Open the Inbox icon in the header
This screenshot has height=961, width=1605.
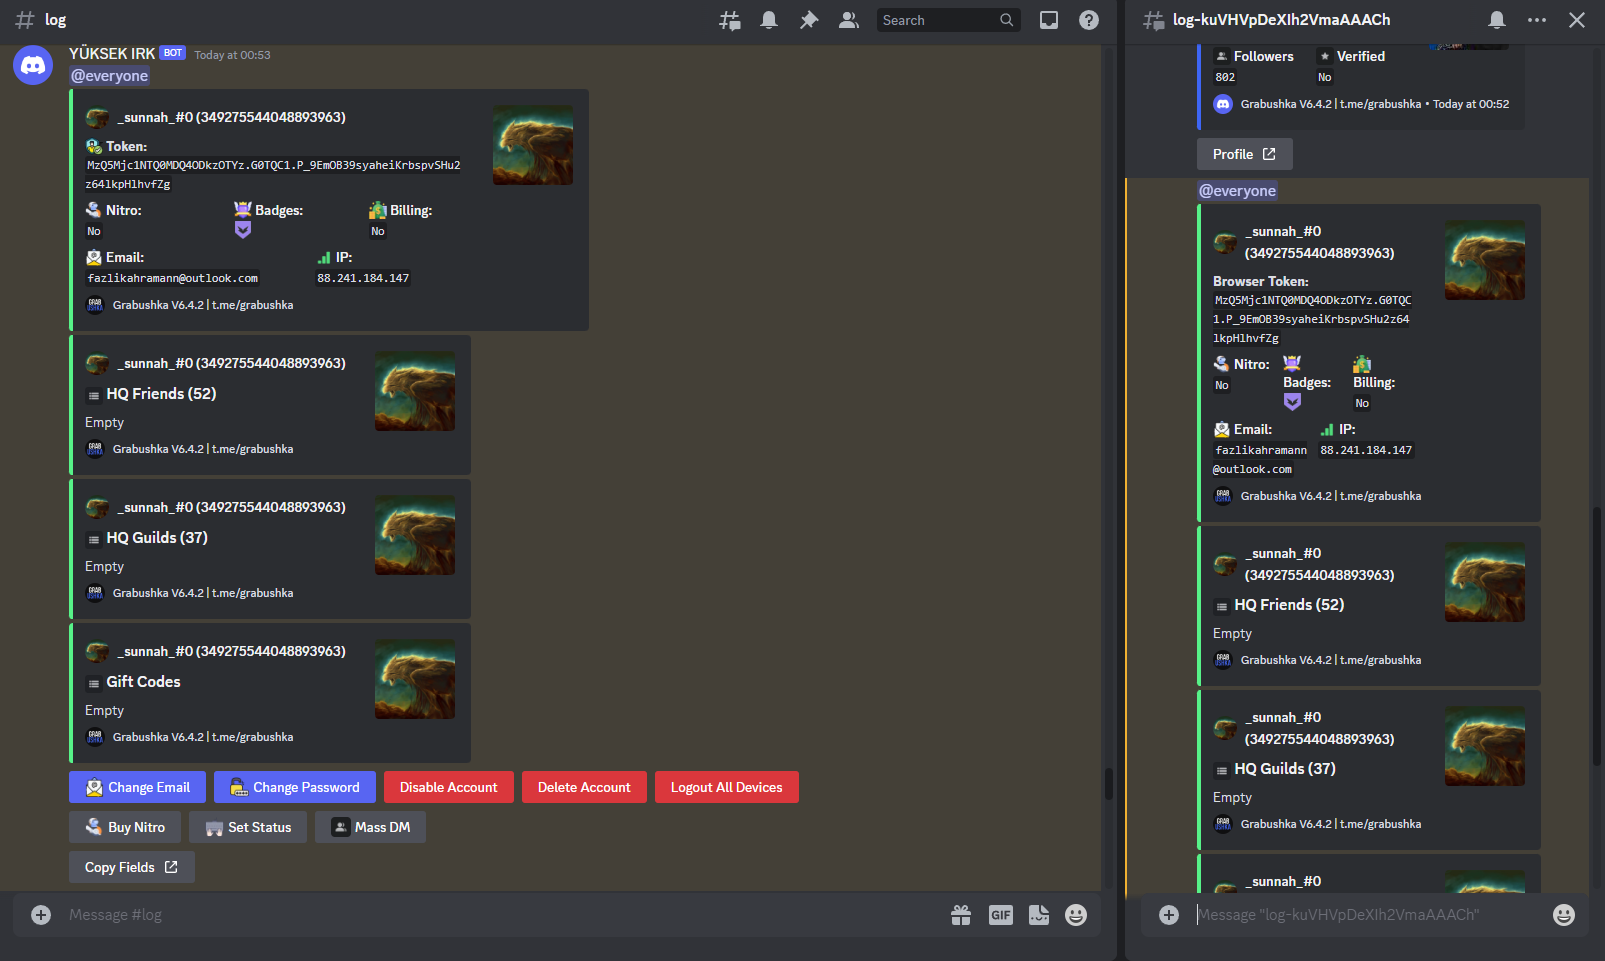(1049, 20)
